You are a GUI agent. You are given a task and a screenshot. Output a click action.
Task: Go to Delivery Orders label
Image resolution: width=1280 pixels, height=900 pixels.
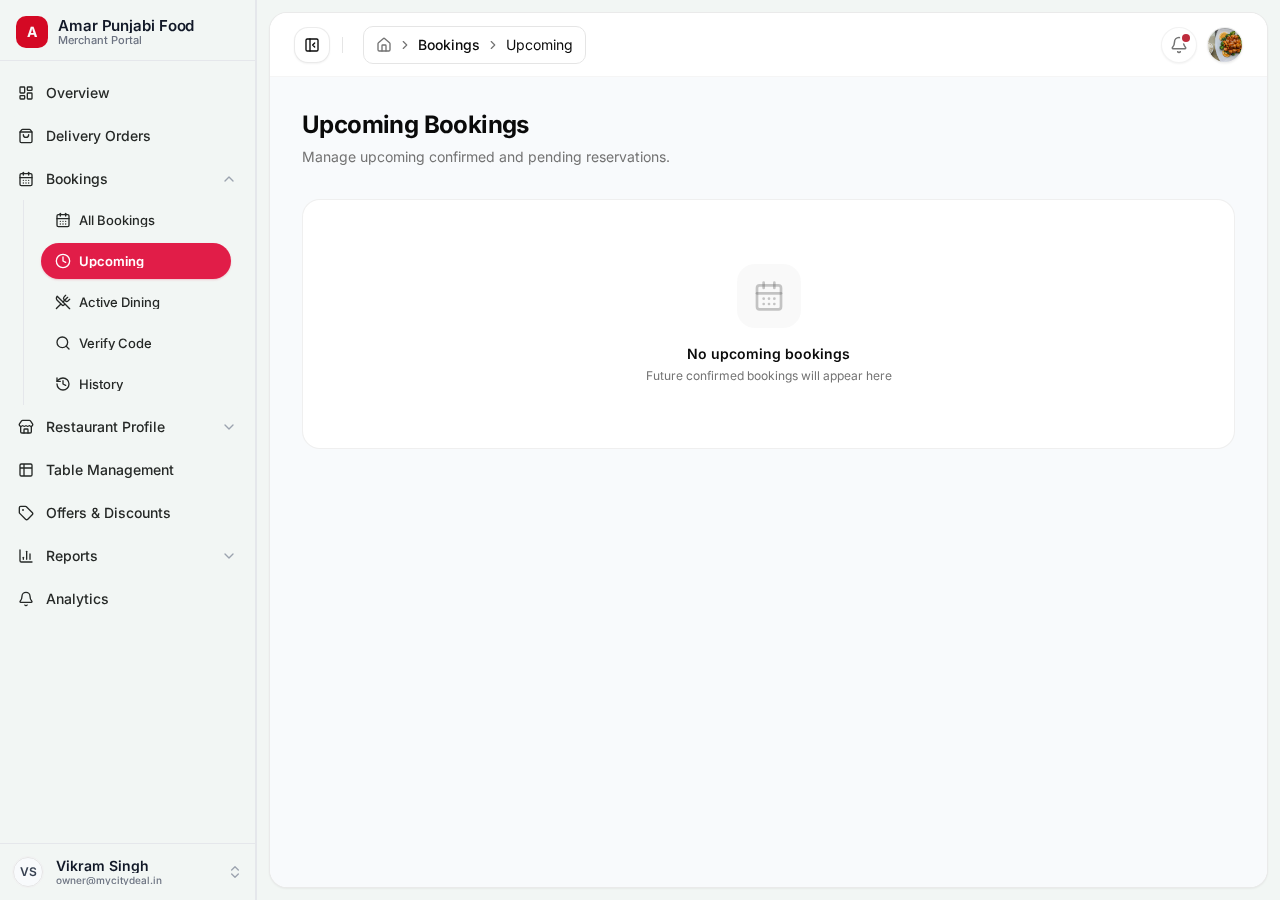point(98,136)
